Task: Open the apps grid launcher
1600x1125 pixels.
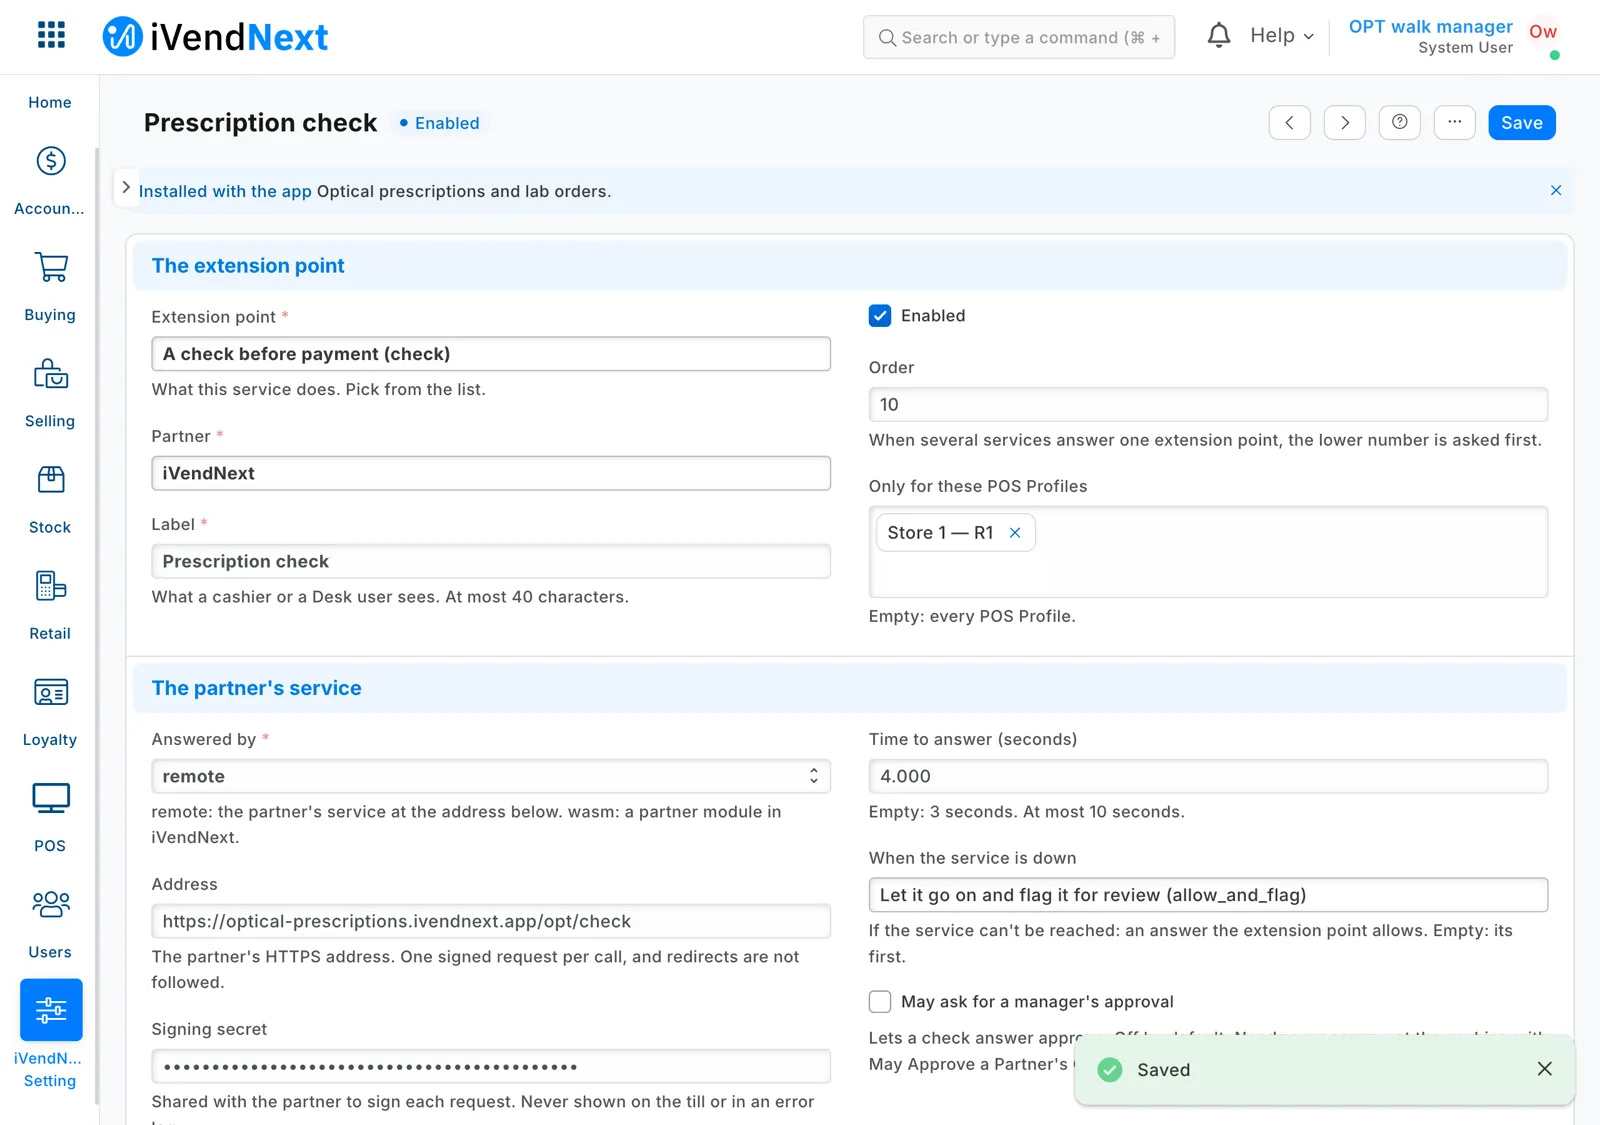Action: pos(51,36)
